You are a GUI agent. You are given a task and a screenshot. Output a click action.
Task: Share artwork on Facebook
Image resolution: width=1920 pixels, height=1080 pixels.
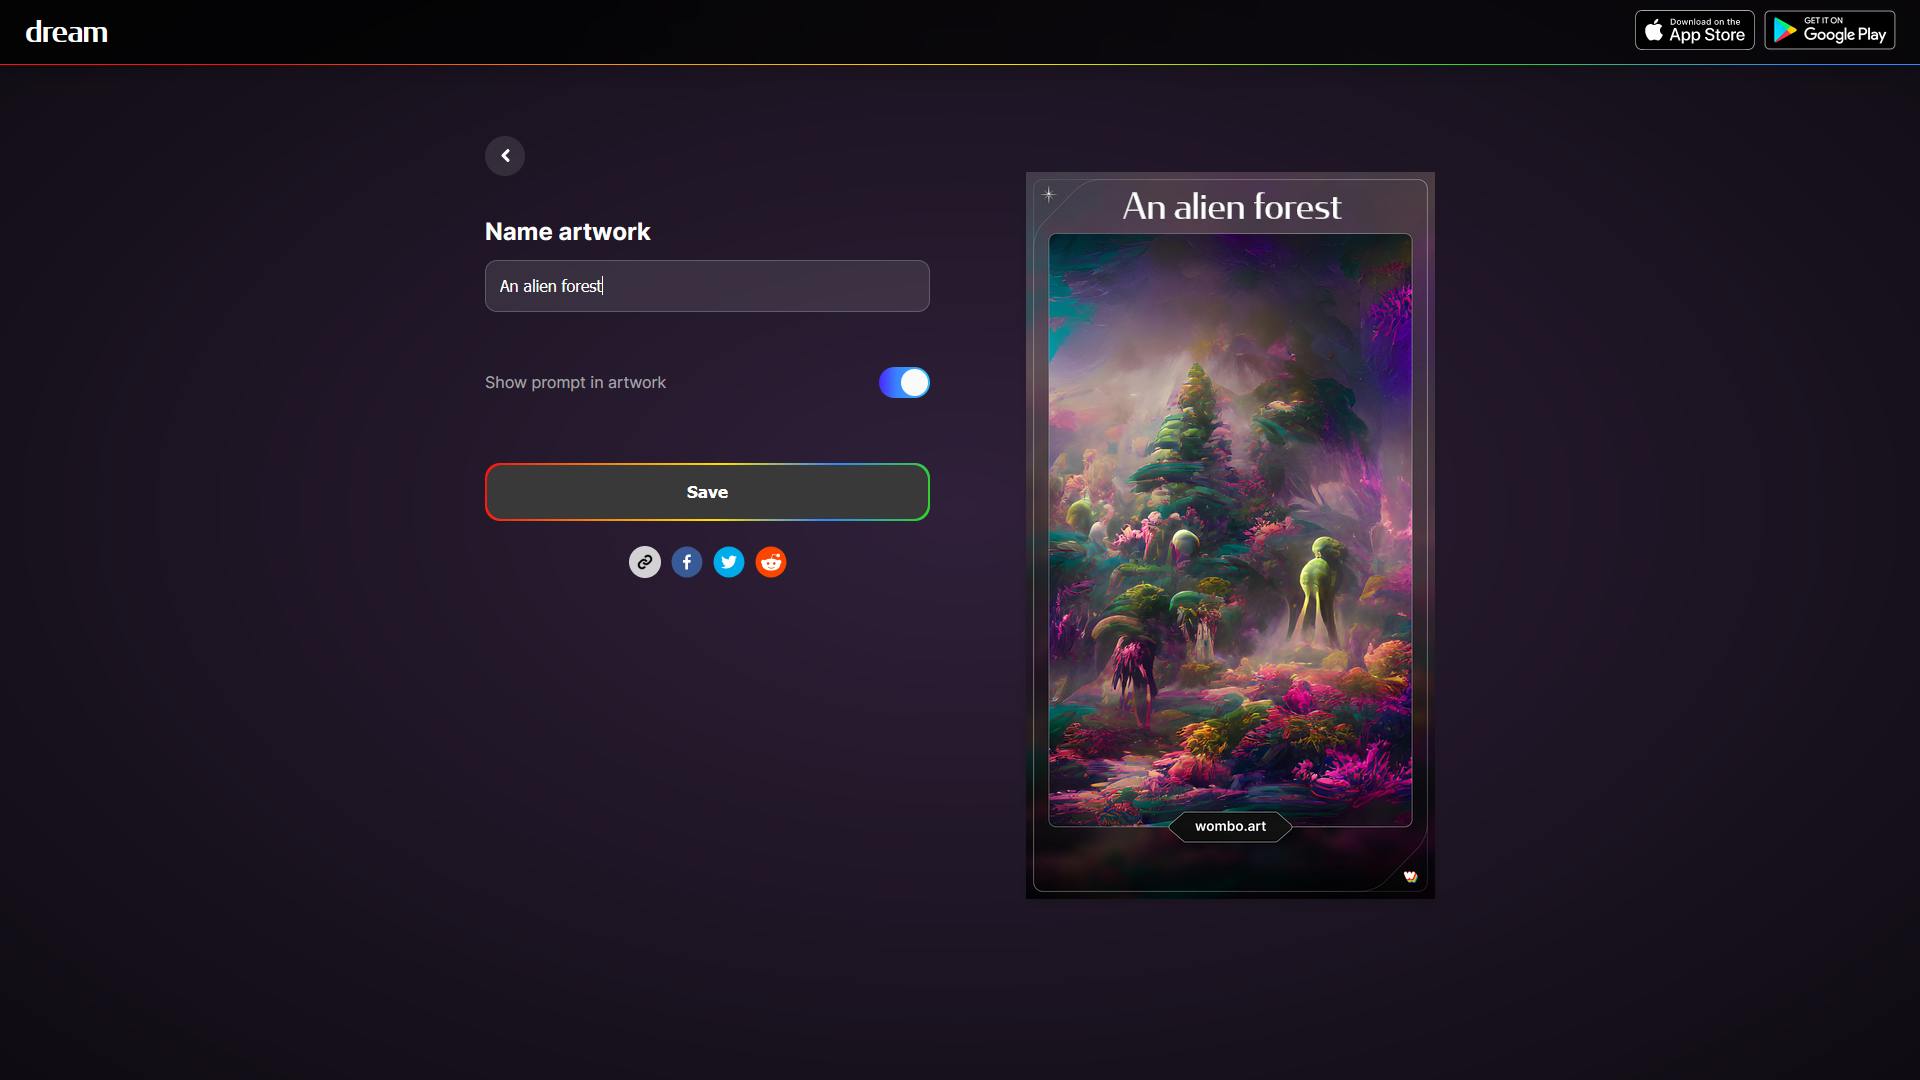(687, 562)
